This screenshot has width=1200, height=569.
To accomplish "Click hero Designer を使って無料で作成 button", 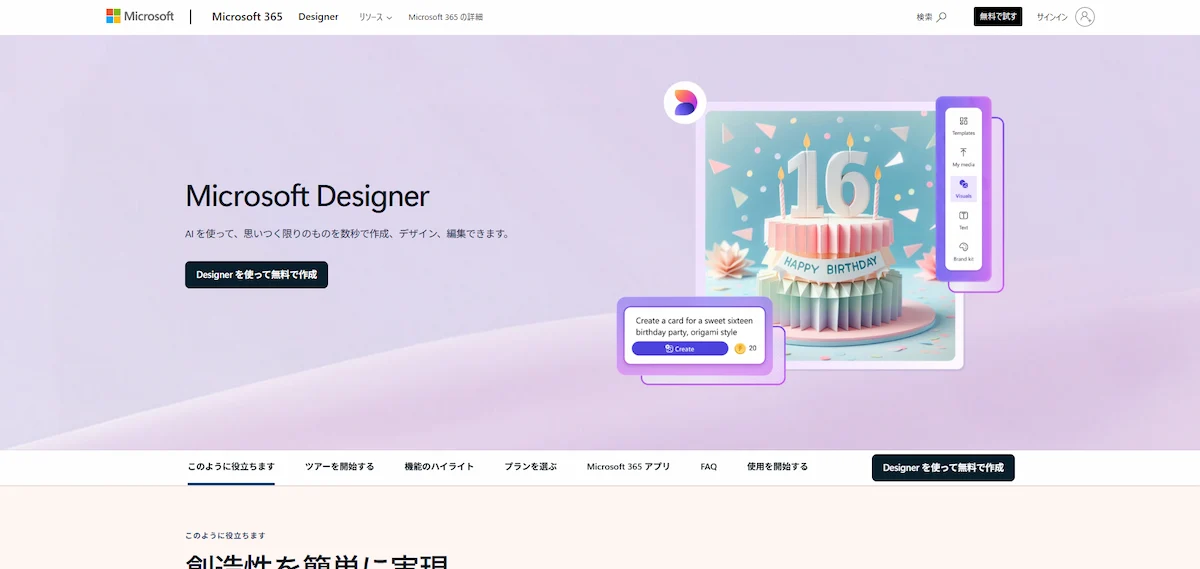I will click(256, 275).
